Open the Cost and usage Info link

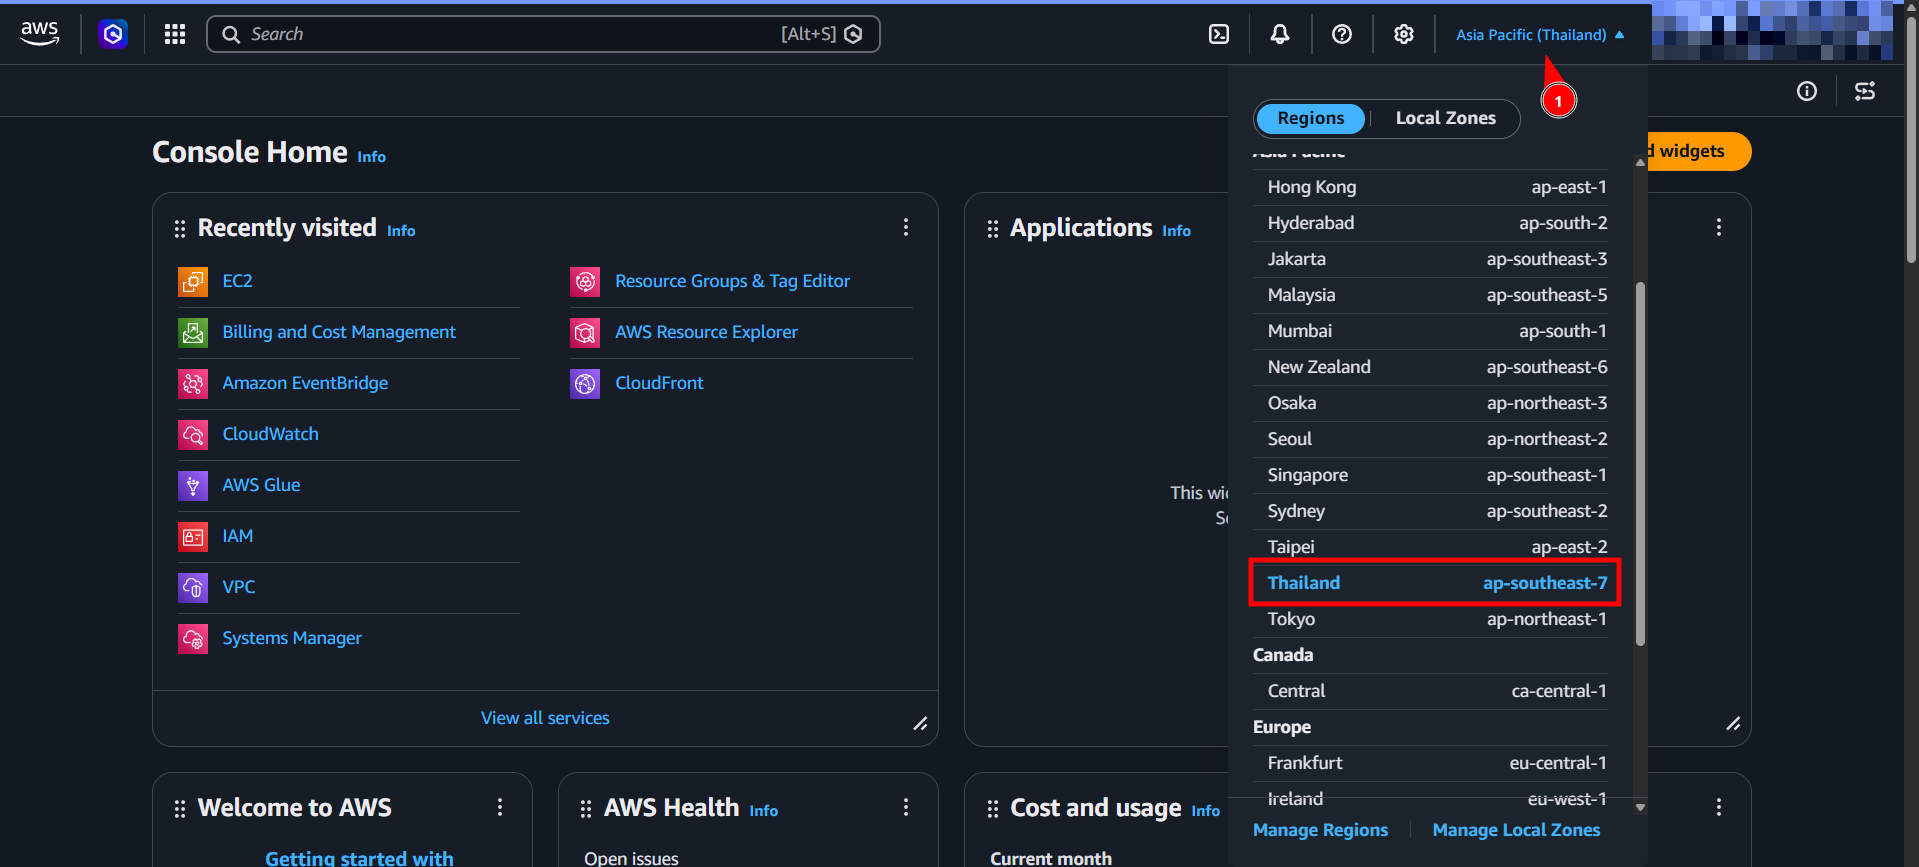click(x=1205, y=811)
